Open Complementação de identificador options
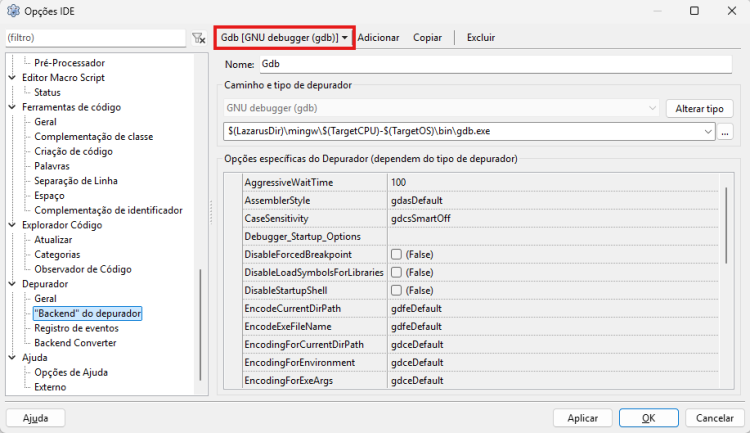This screenshot has width=750, height=433. (108, 211)
